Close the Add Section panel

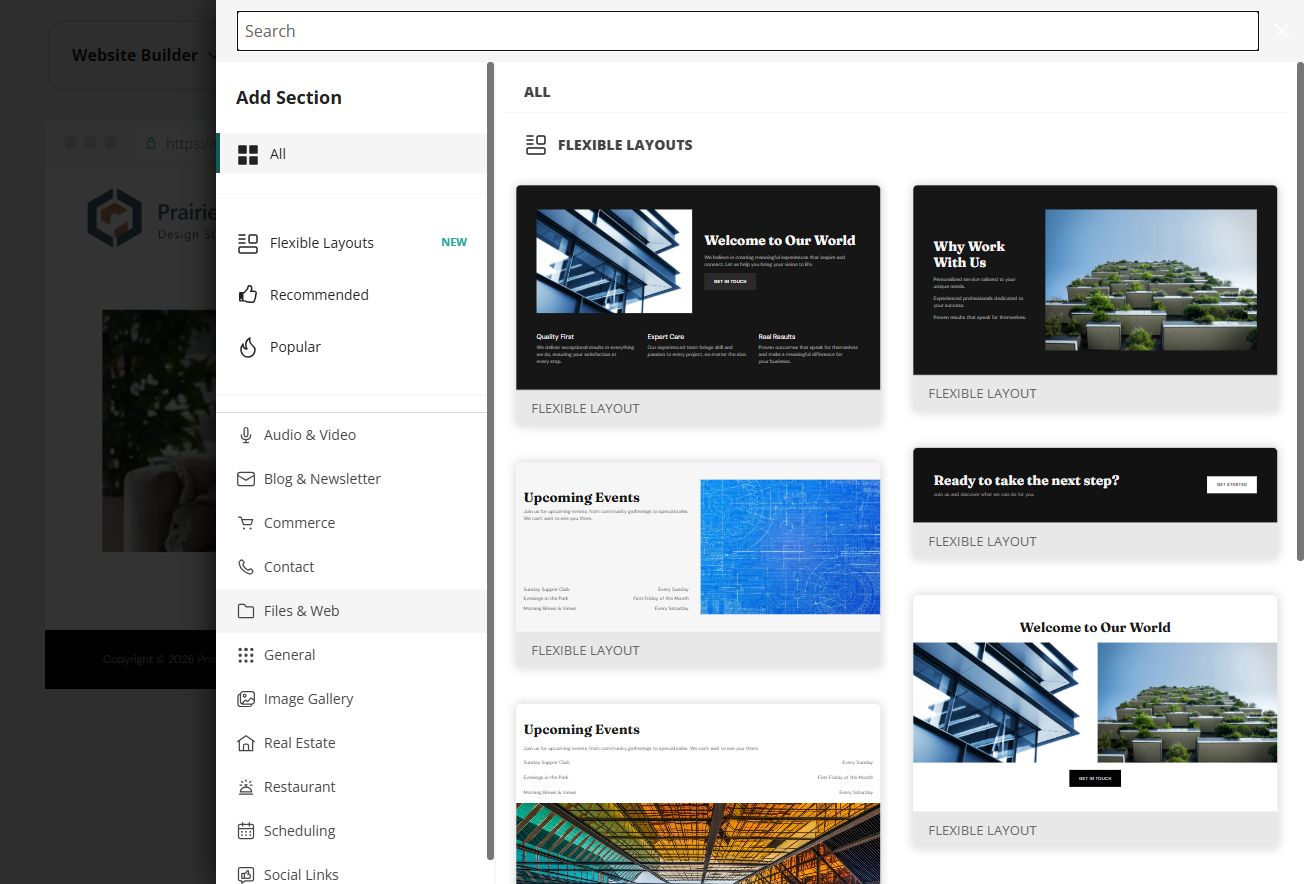[x=1282, y=31]
